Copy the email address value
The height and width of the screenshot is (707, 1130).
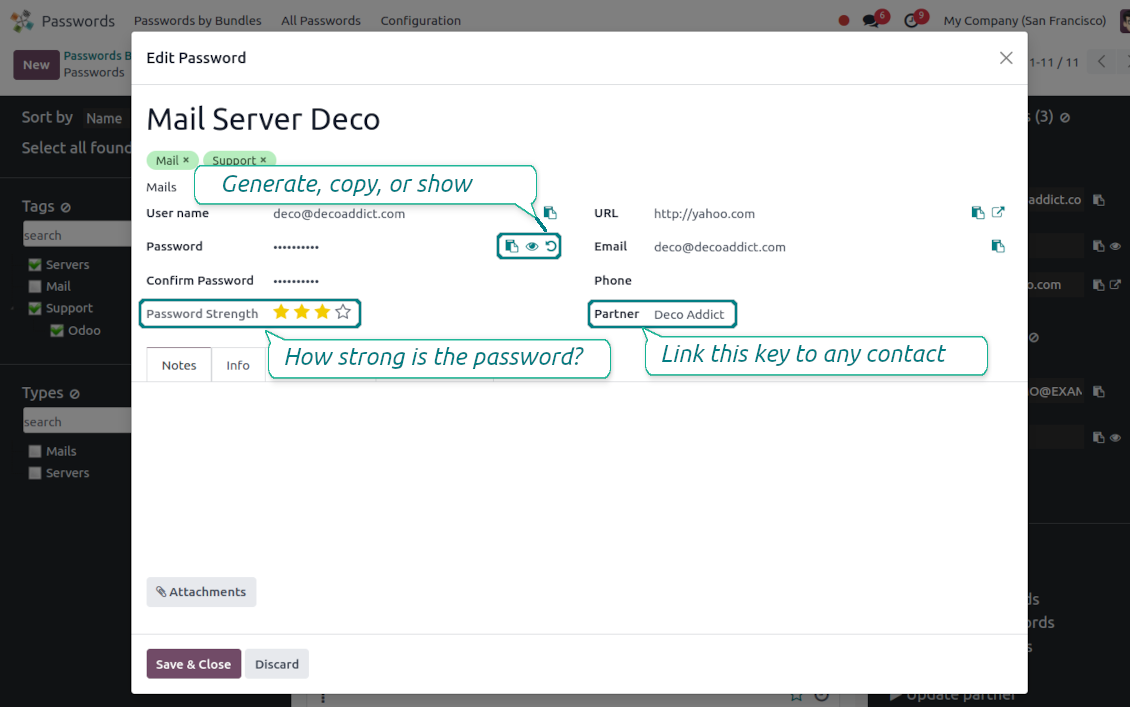[998, 246]
